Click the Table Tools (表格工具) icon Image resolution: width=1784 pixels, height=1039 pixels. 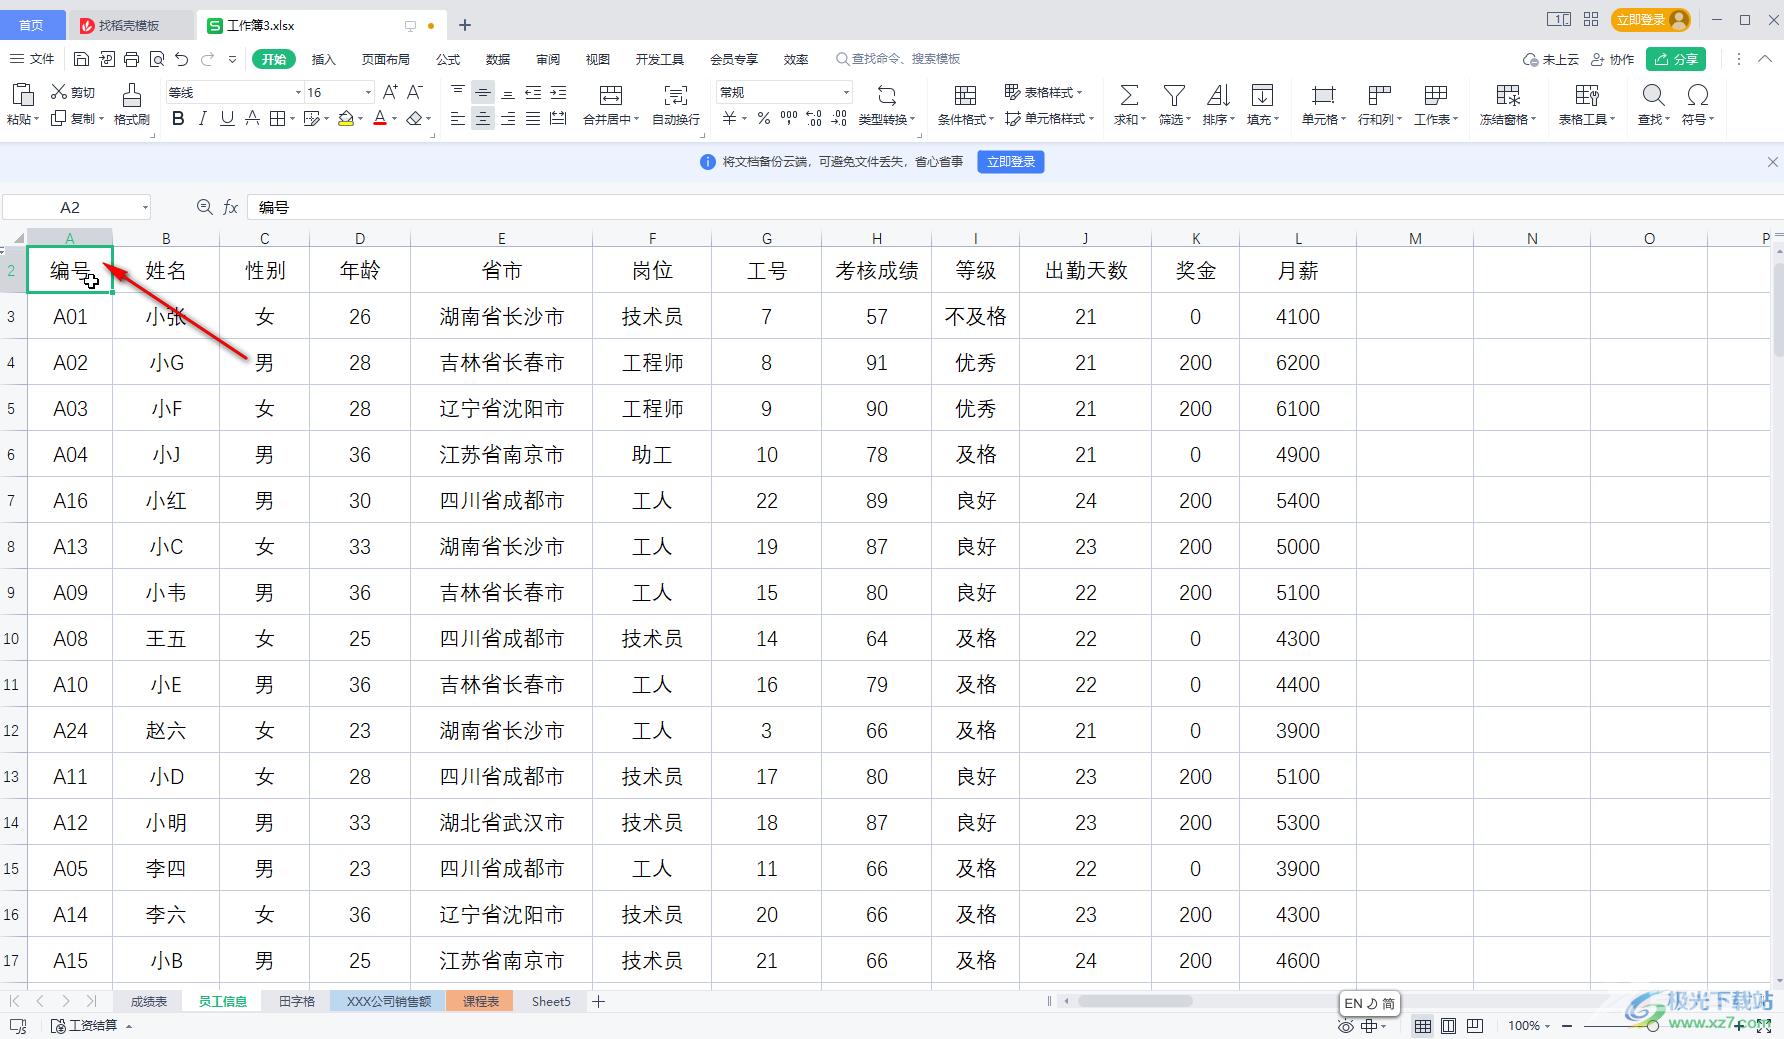1586,95
